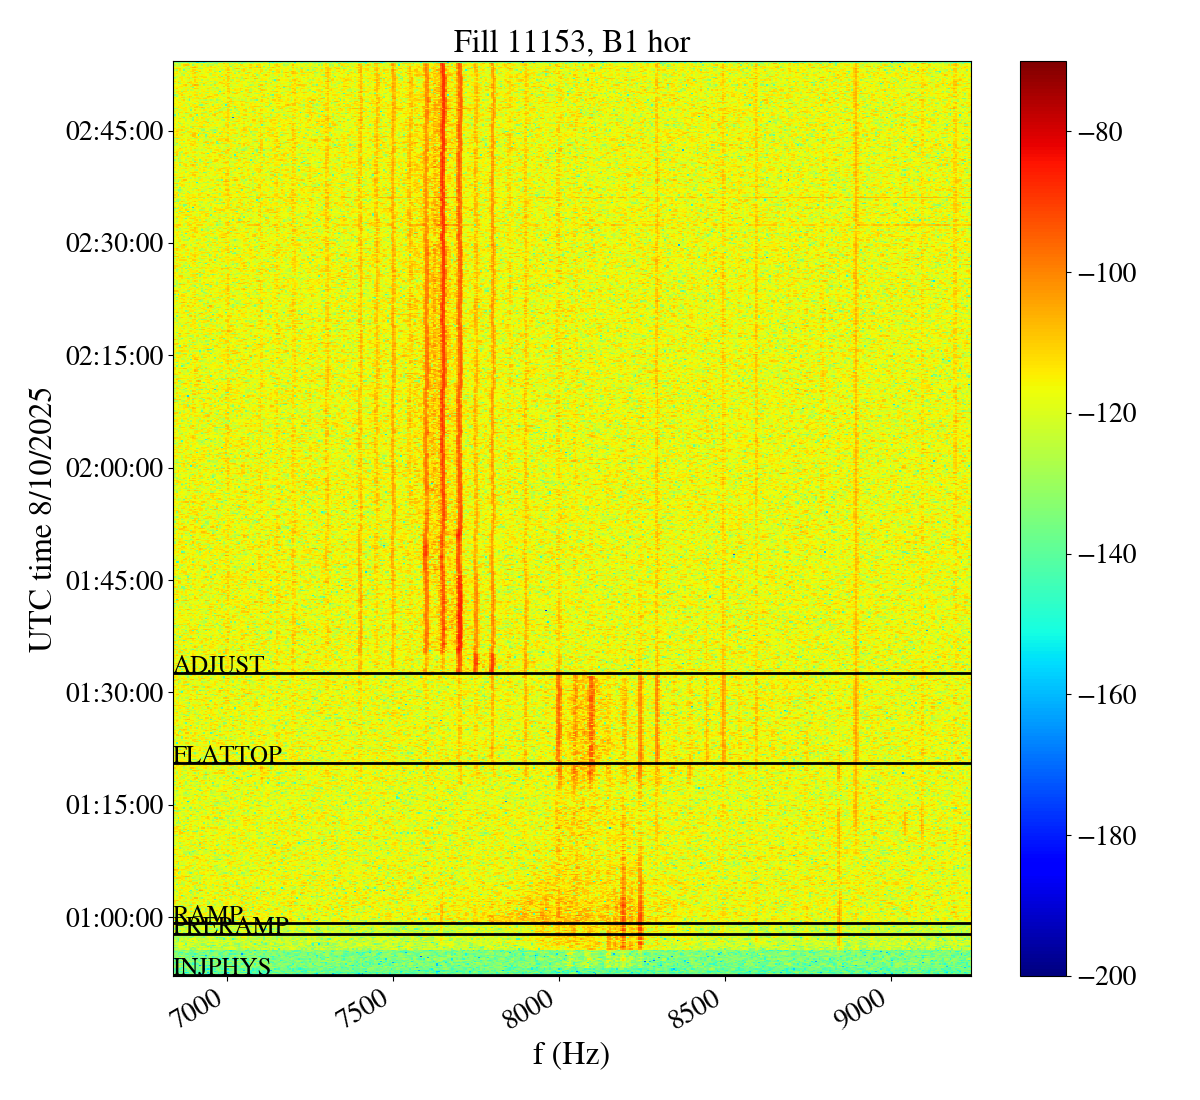Click the 01:30:00 time tick label

click(114, 693)
